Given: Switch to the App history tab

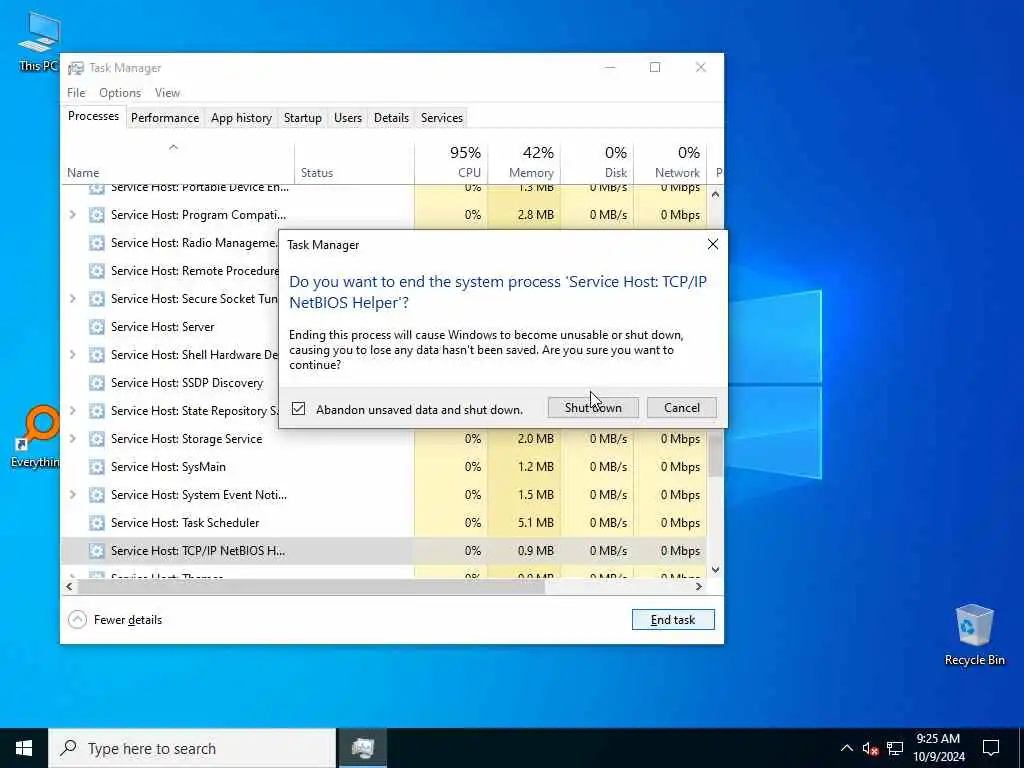Looking at the screenshot, I should [x=241, y=118].
